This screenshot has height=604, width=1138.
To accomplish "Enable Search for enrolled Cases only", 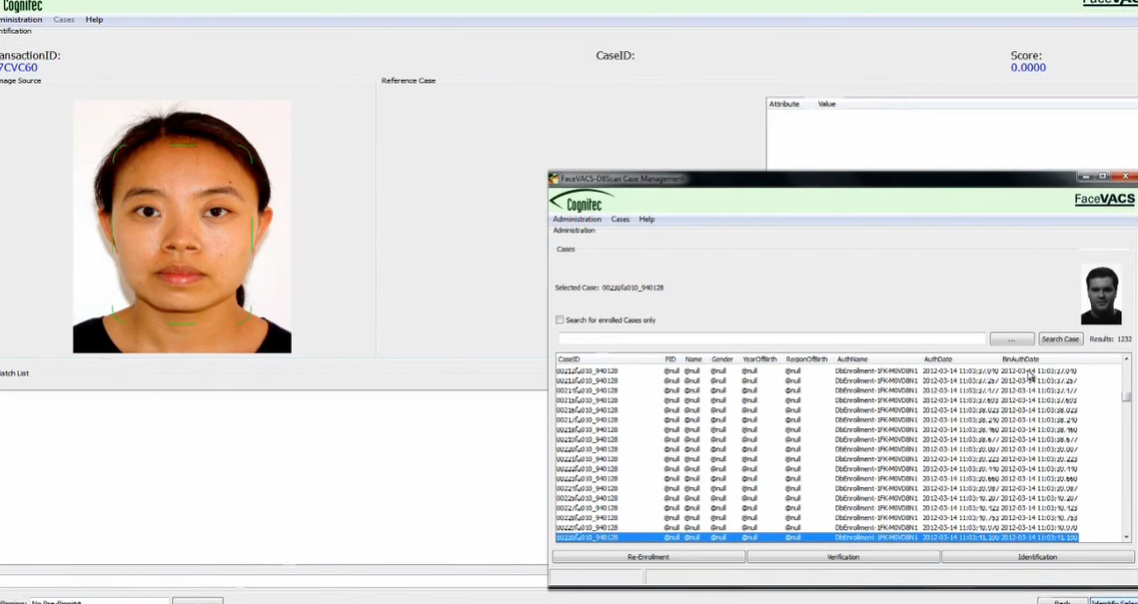I will [x=560, y=319].
